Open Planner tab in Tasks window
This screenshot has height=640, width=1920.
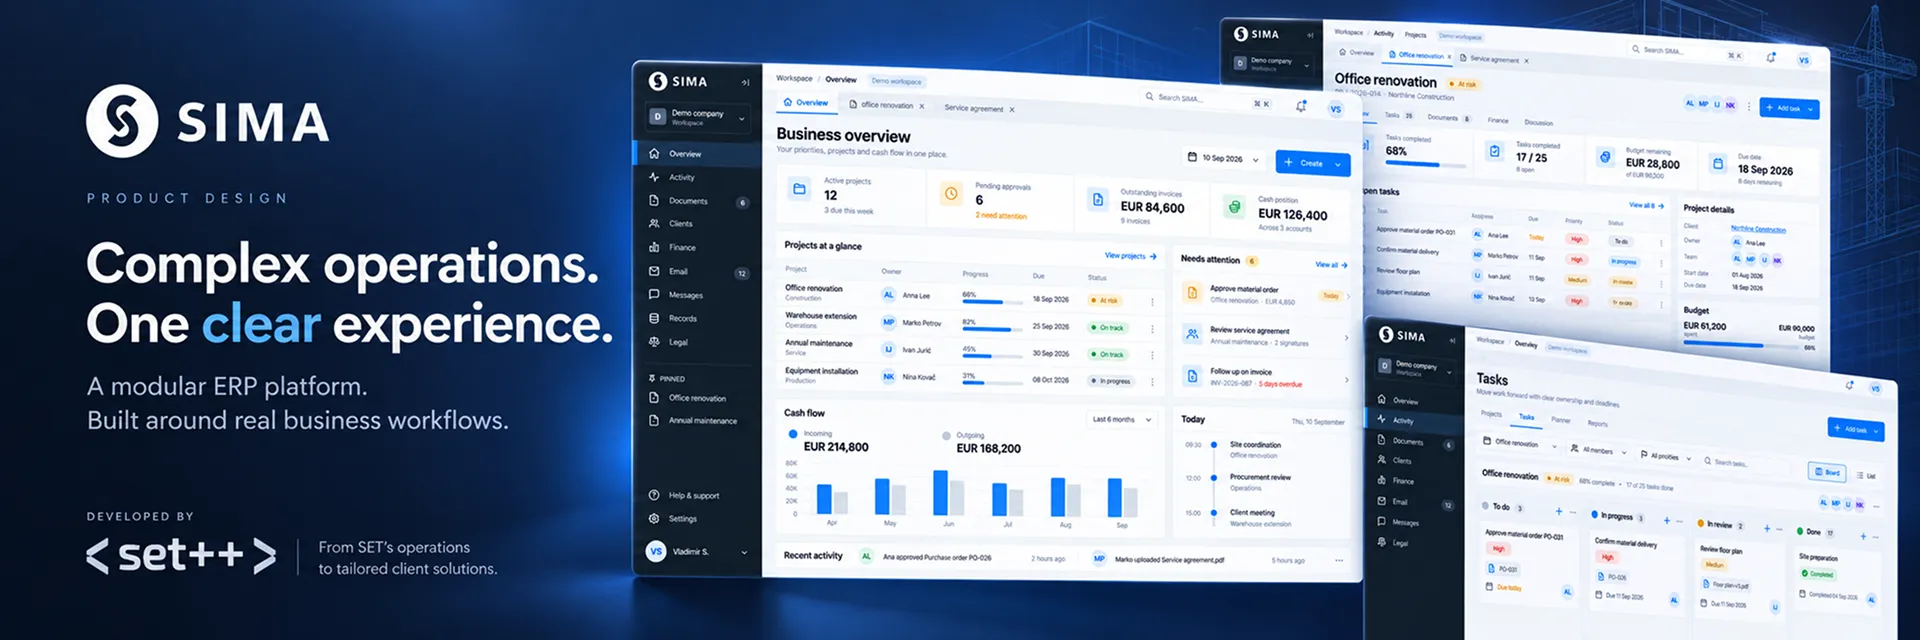tap(1560, 420)
